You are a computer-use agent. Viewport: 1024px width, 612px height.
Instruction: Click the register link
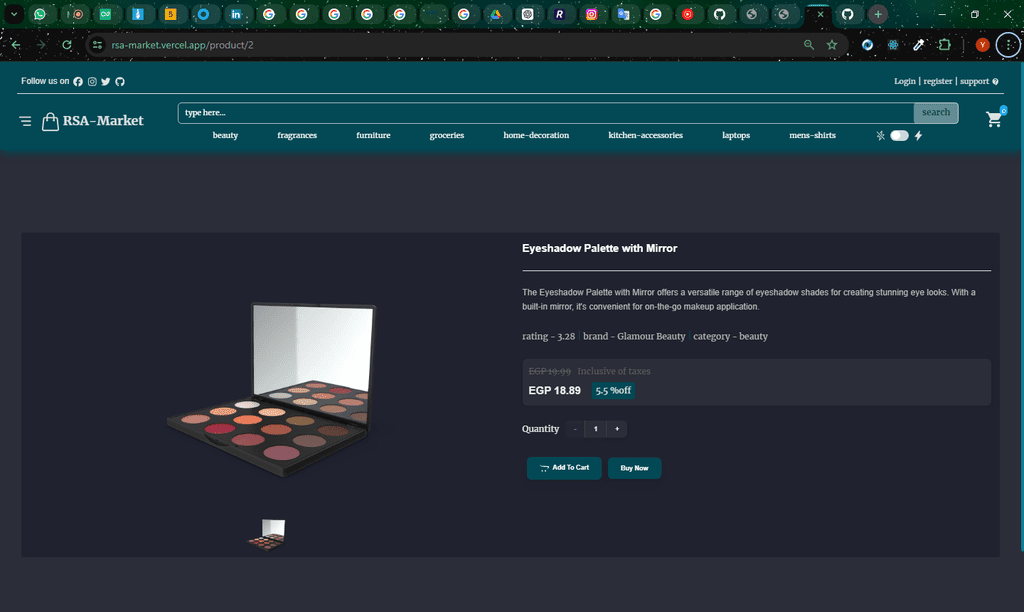point(938,82)
